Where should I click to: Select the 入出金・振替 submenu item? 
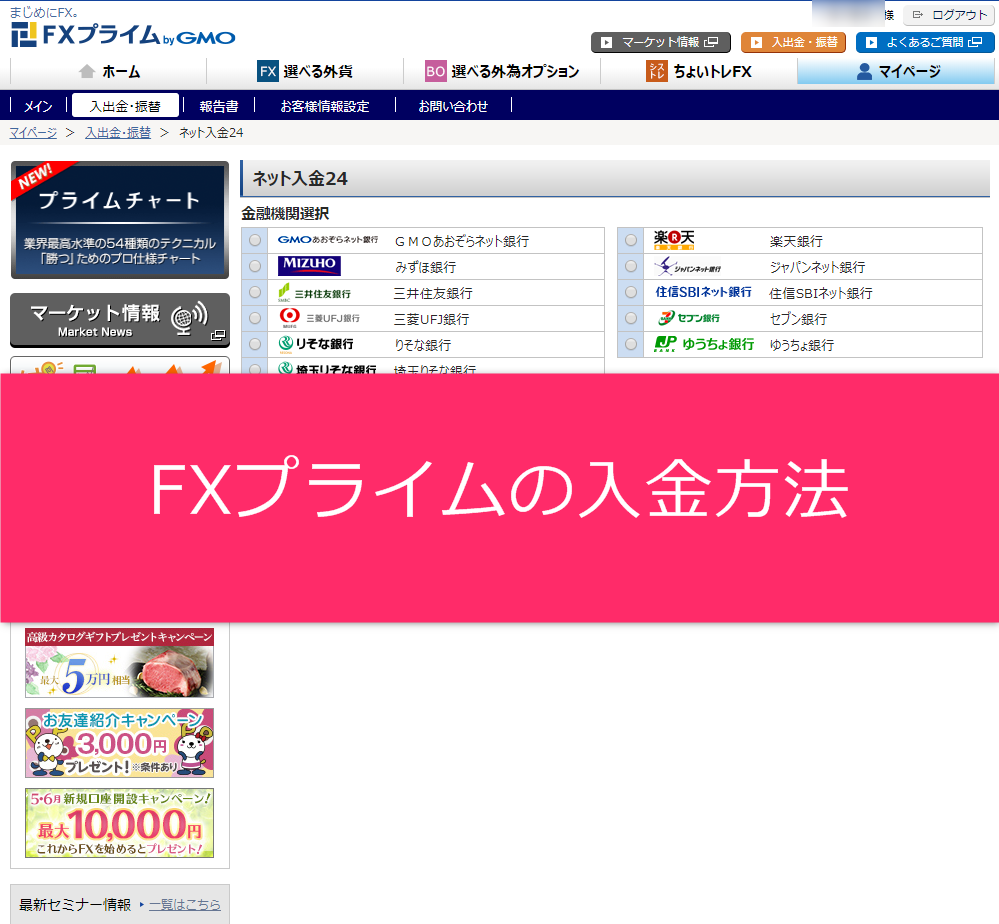click(126, 106)
